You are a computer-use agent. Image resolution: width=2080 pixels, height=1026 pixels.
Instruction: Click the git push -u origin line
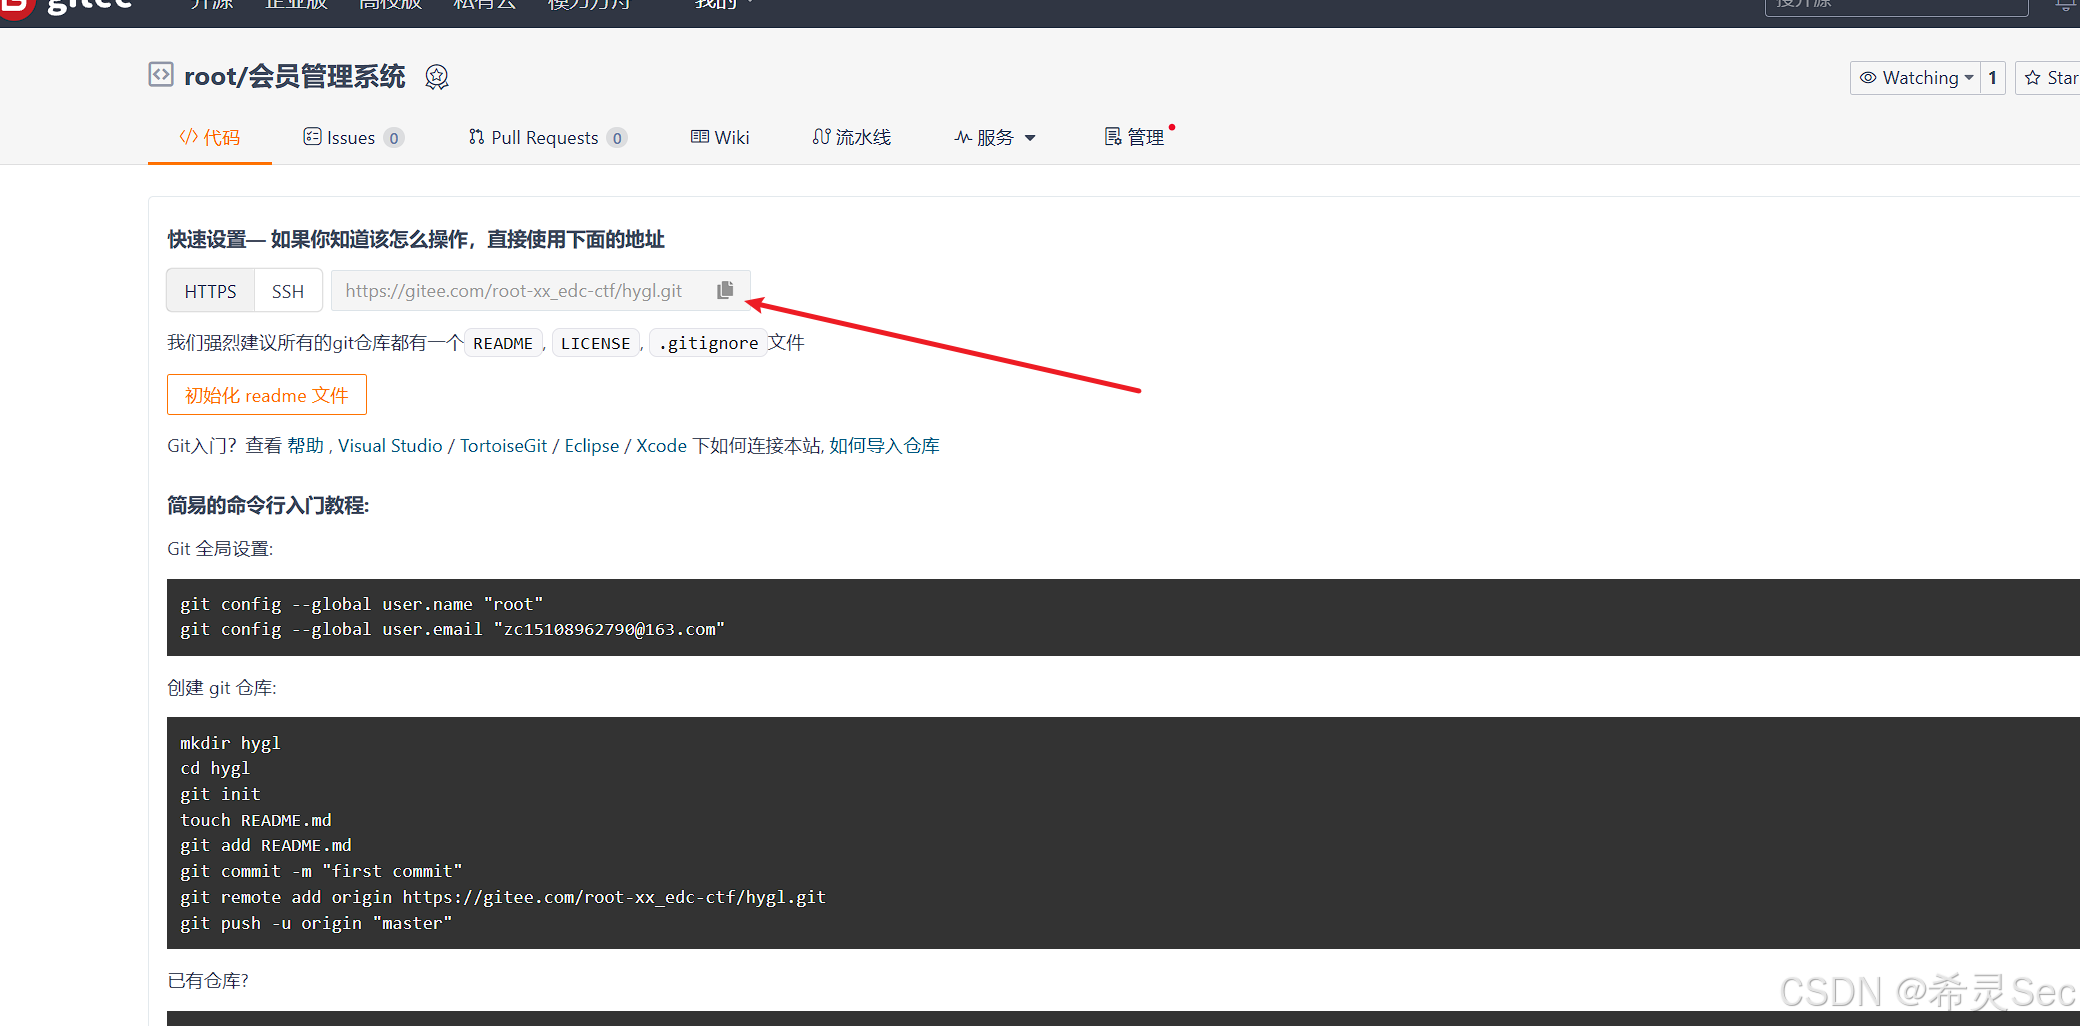click(316, 923)
